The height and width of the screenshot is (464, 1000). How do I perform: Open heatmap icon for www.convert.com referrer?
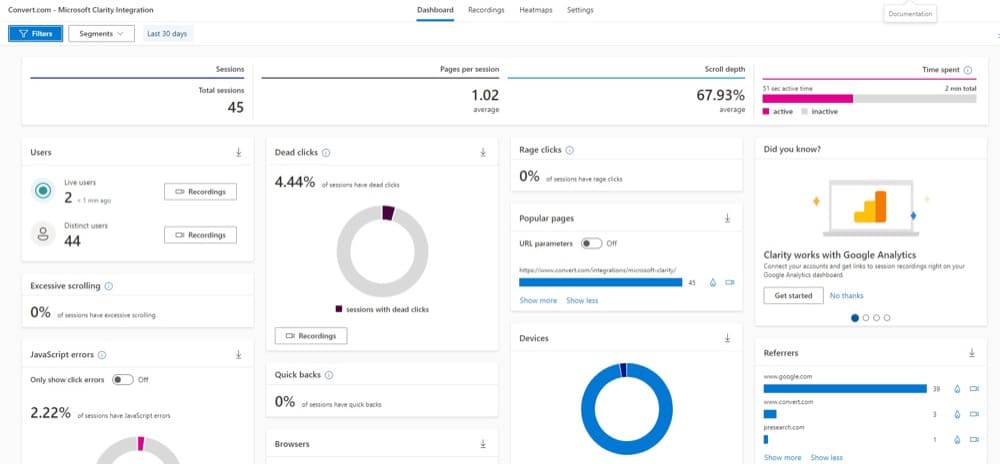[957, 414]
